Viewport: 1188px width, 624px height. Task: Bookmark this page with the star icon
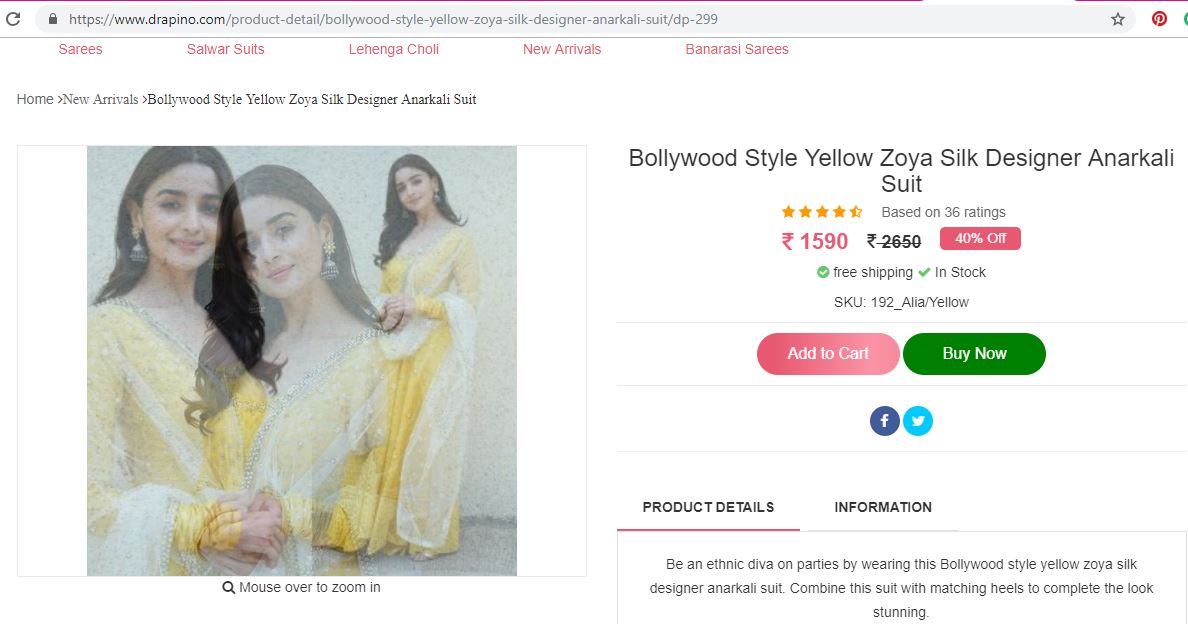point(1118,19)
